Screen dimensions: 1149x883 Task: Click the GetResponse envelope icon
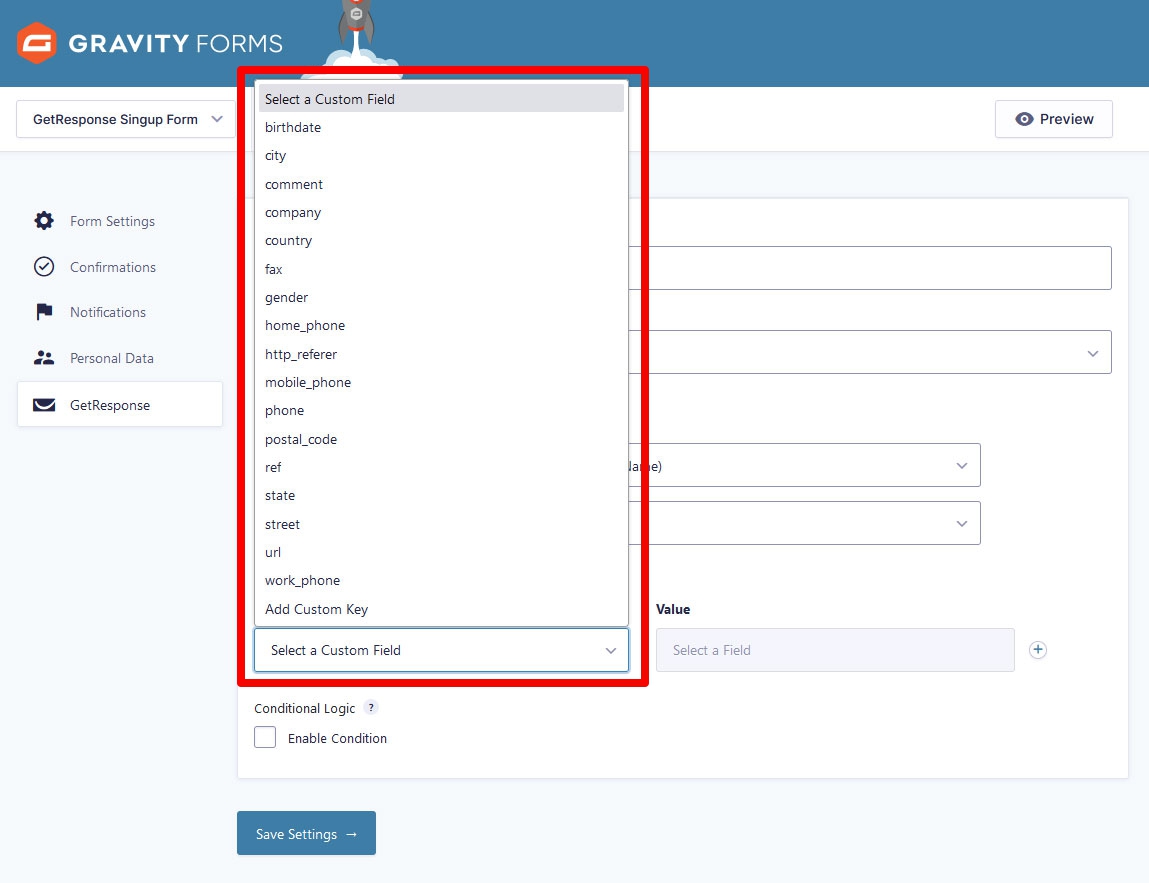[44, 404]
